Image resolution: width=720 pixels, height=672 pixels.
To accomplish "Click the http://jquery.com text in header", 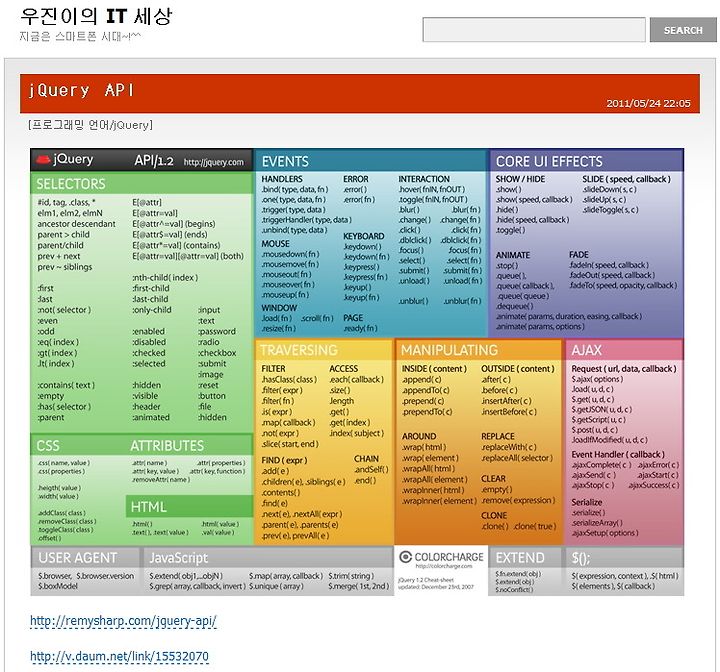I will [x=214, y=162].
